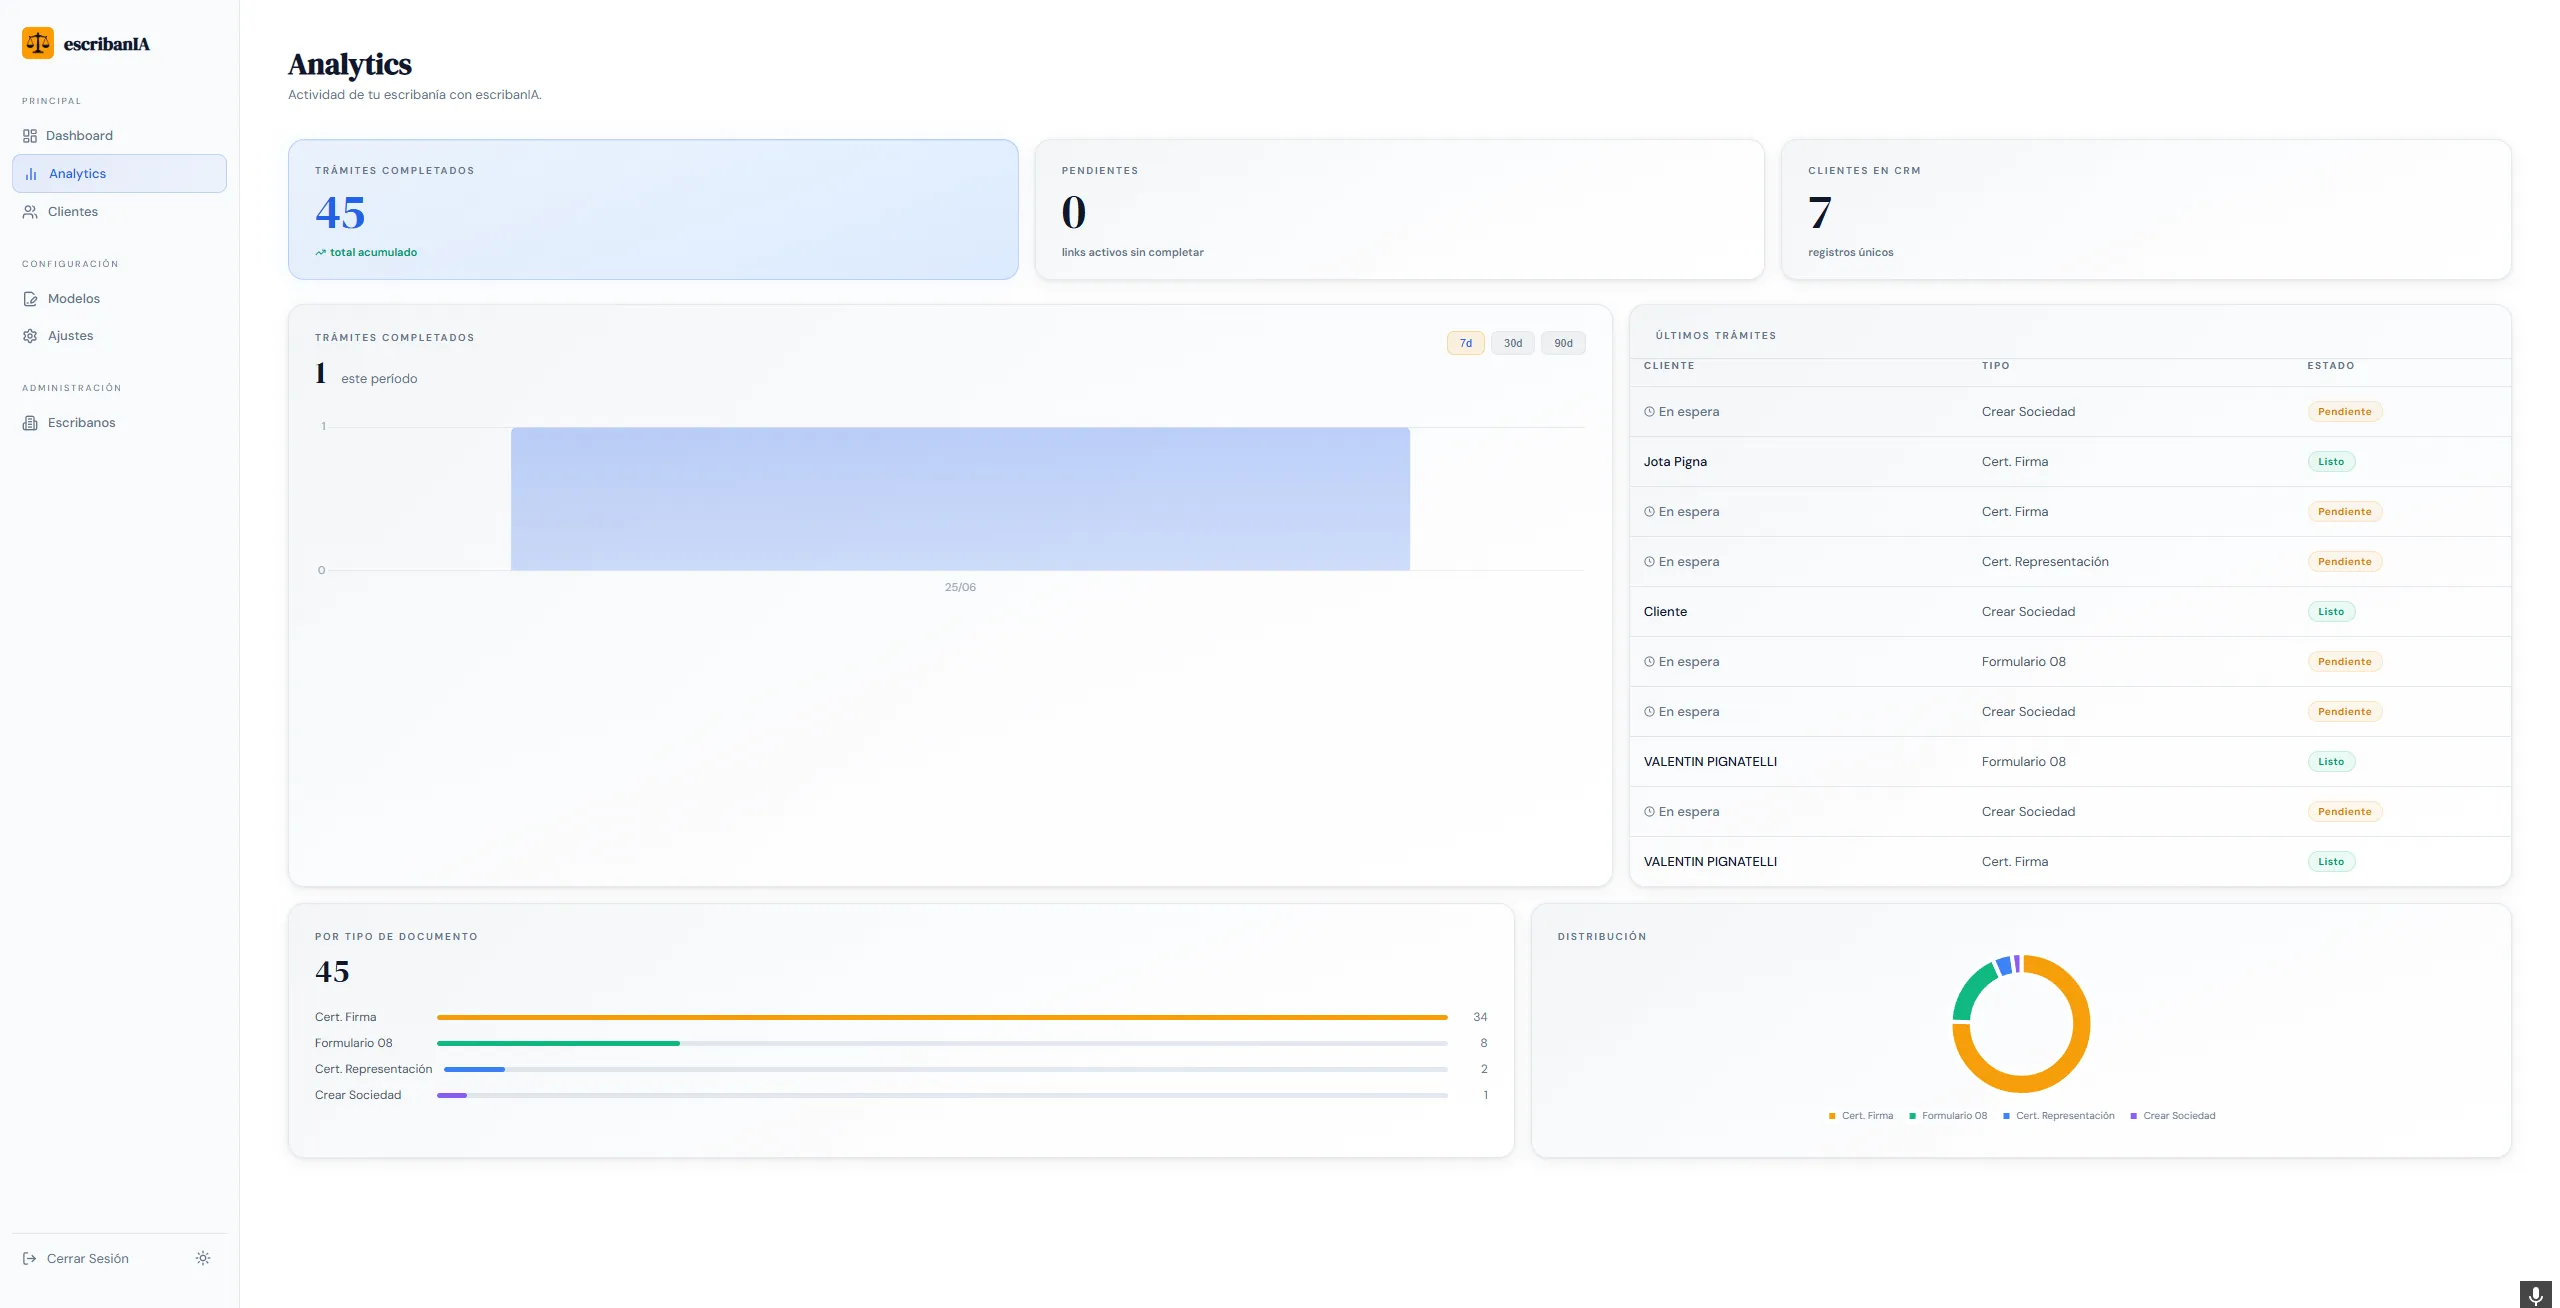Click the Cert. Firma orange progress bar
This screenshot has width=2560, height=1308.
tap(942, 1017)
